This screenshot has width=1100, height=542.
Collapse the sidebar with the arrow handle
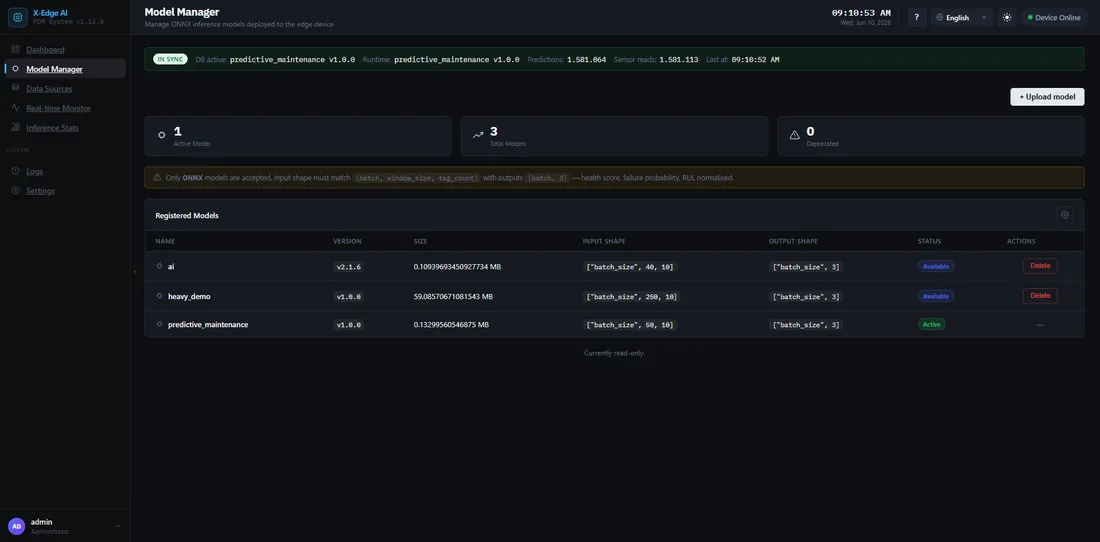[135, 271]
